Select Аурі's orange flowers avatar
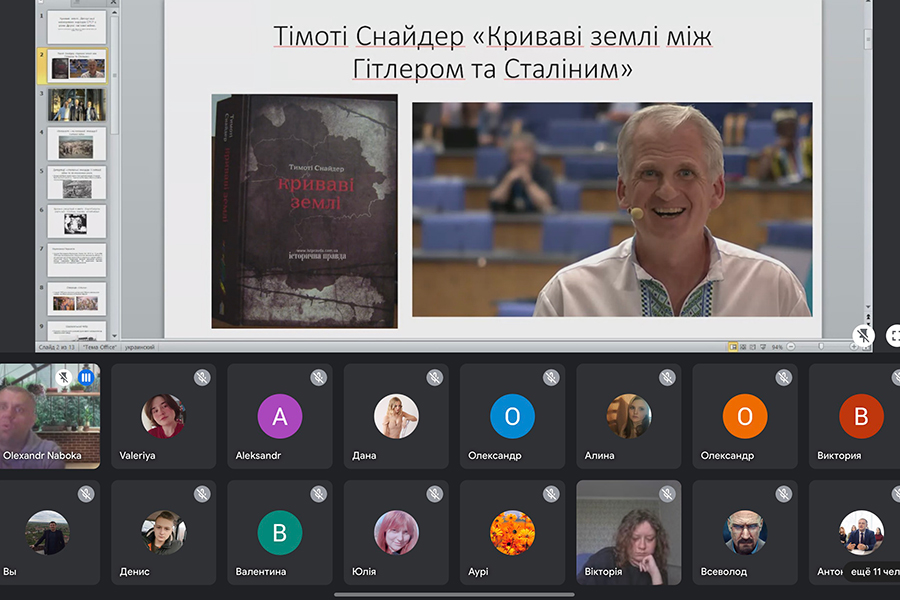 (x=512, y=532)
